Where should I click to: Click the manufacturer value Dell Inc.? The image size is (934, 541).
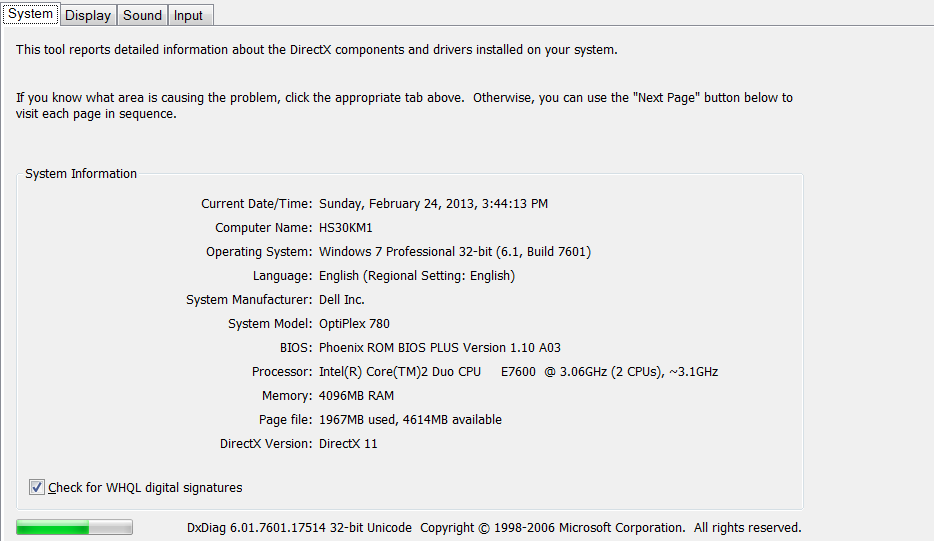click(341, 300)
